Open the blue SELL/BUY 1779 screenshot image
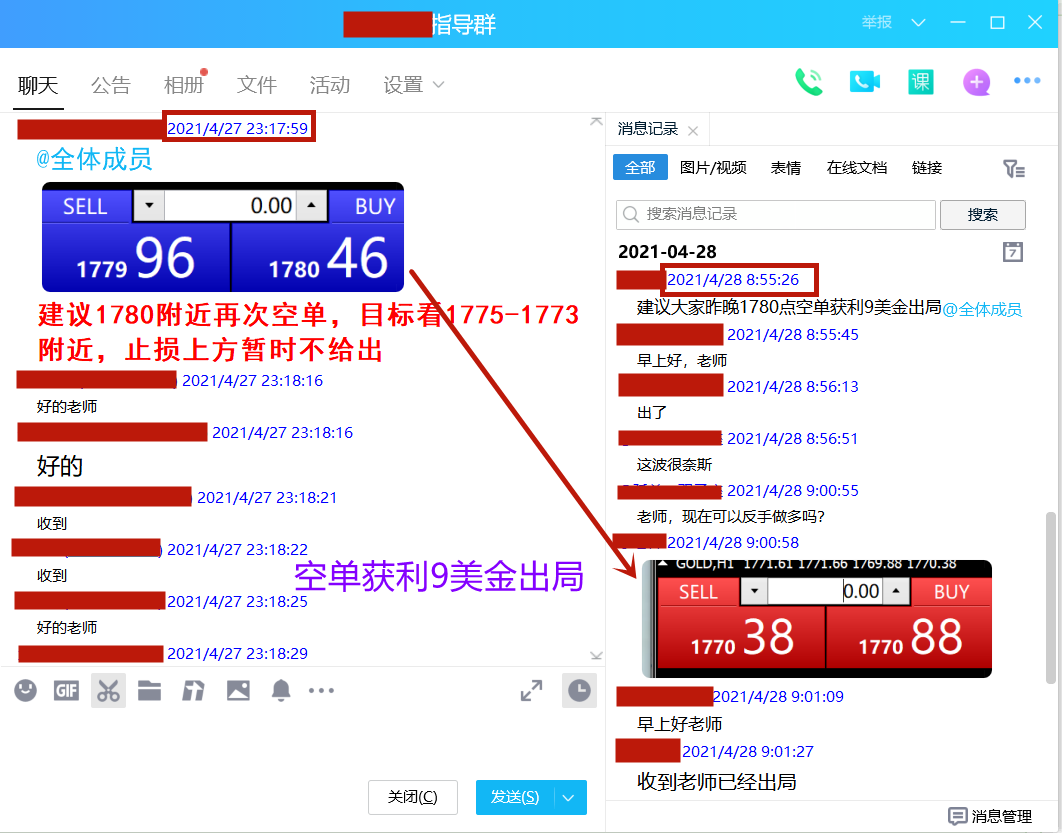Viewport: 1062px width, 833px height. coord(223,237)
